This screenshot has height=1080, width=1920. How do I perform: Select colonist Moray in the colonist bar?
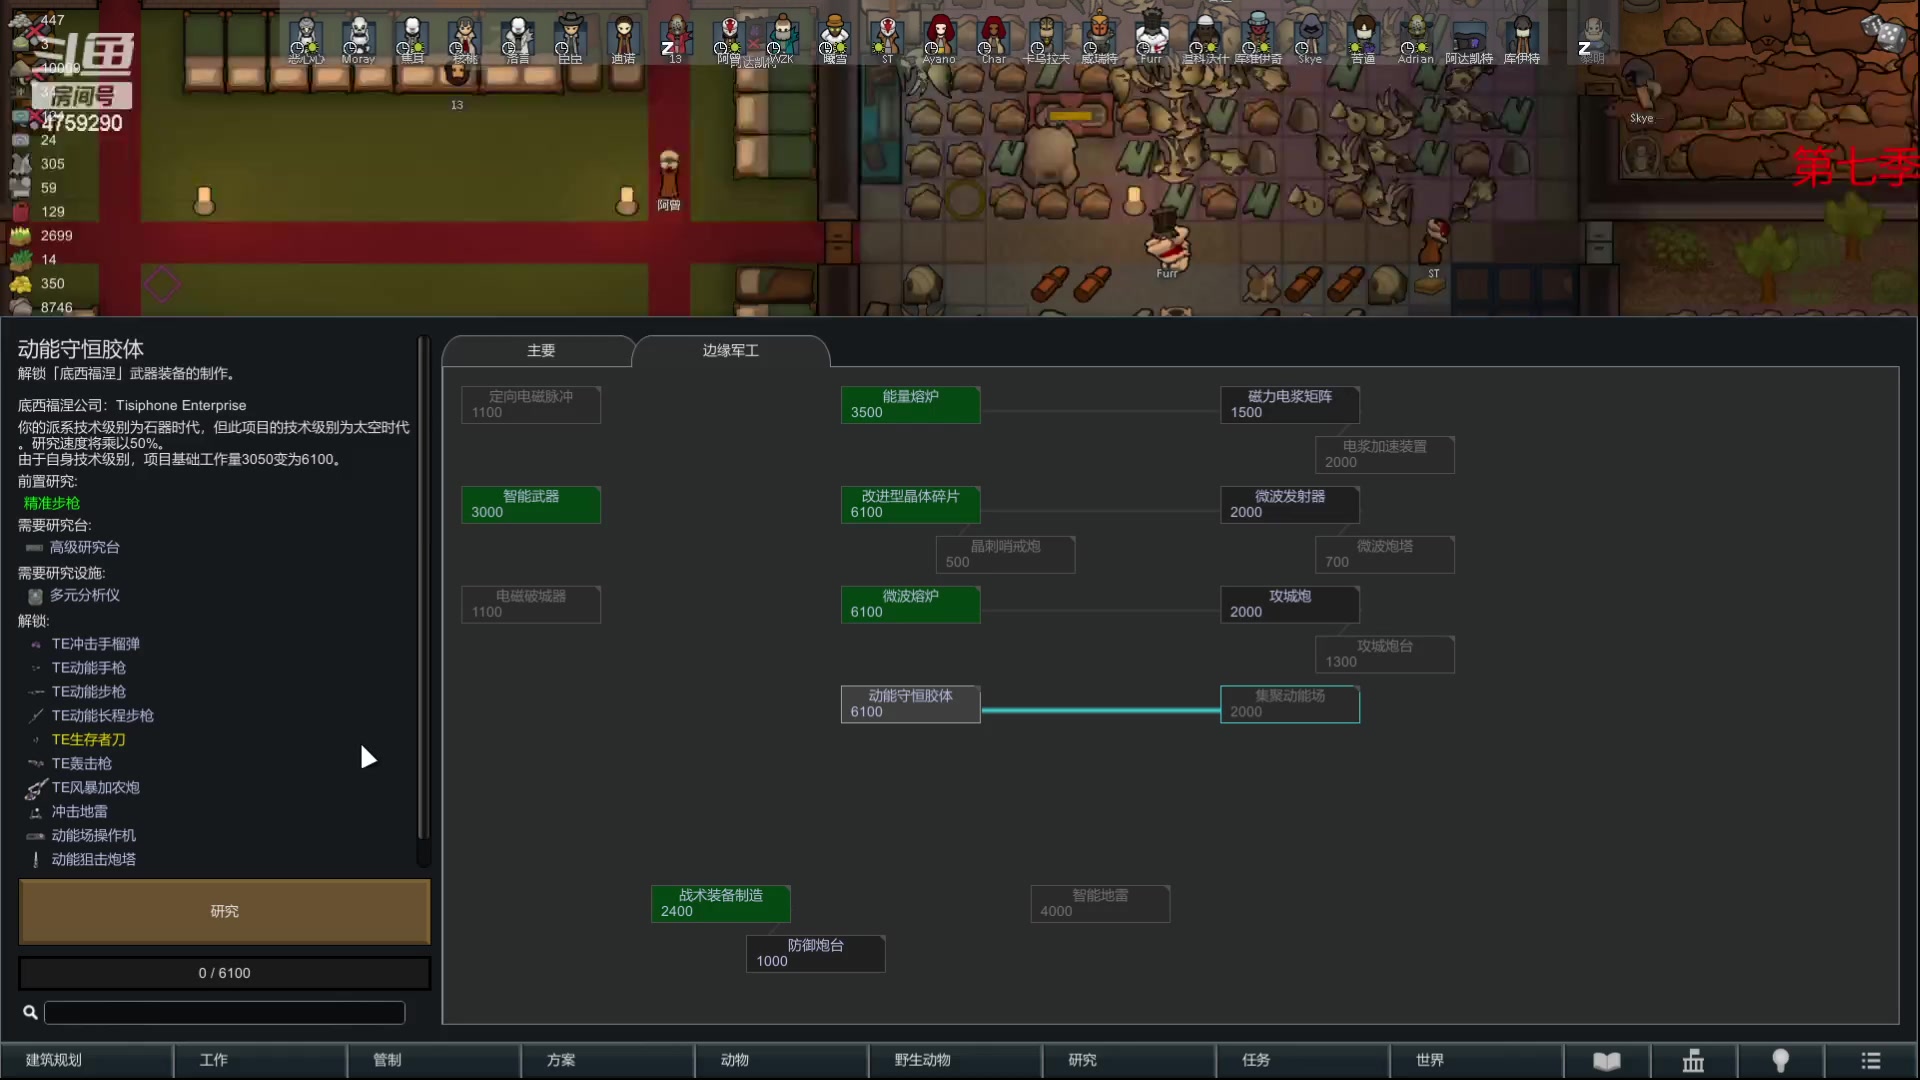click(358, 38)
